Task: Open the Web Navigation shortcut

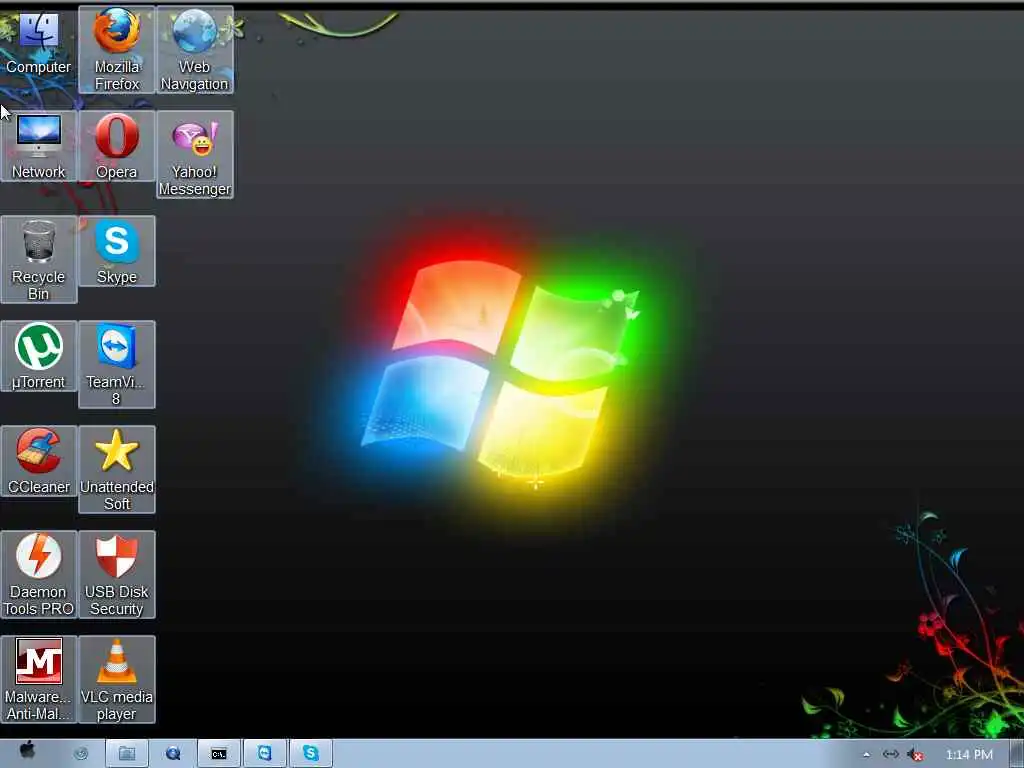Action: (x=195, y=50)
